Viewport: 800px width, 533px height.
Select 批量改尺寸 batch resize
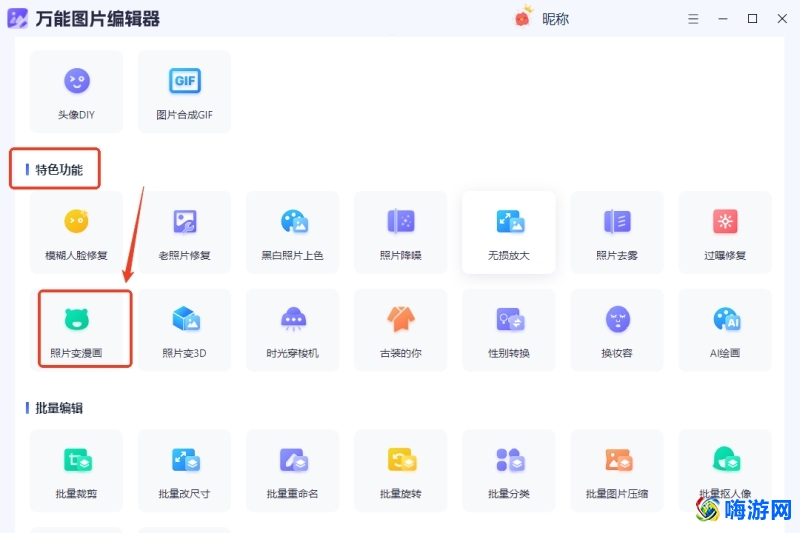click(x=184, y=471)
